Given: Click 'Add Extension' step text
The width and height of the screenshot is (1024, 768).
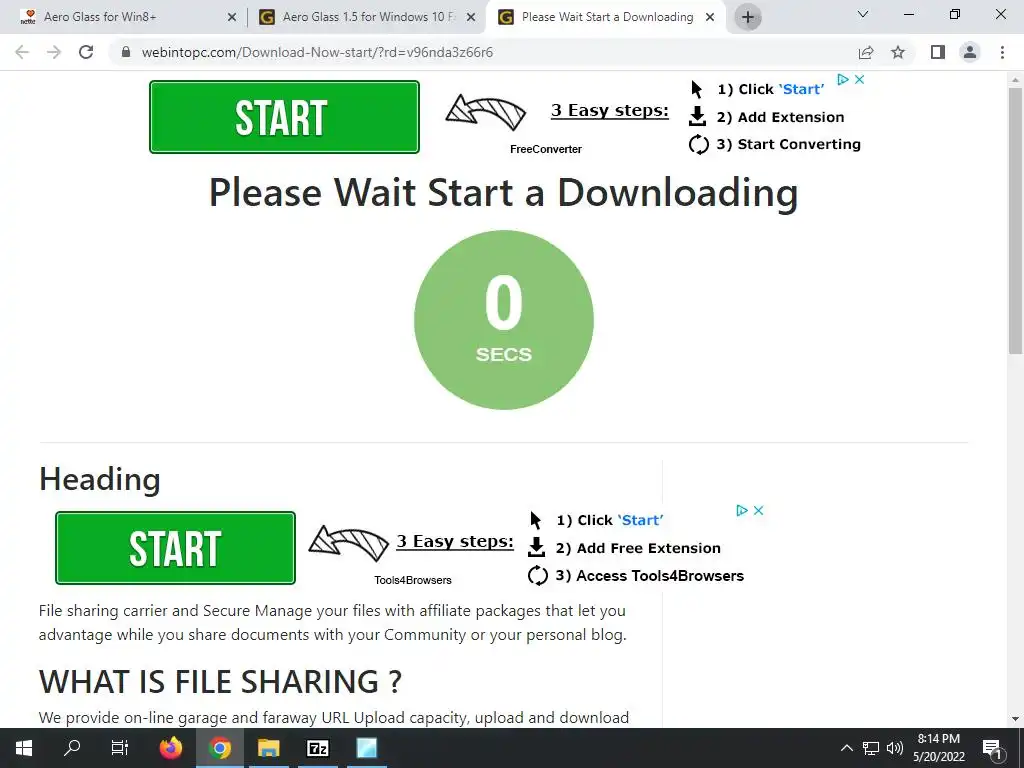Looking at the screenshot, I should coord(791,118).
